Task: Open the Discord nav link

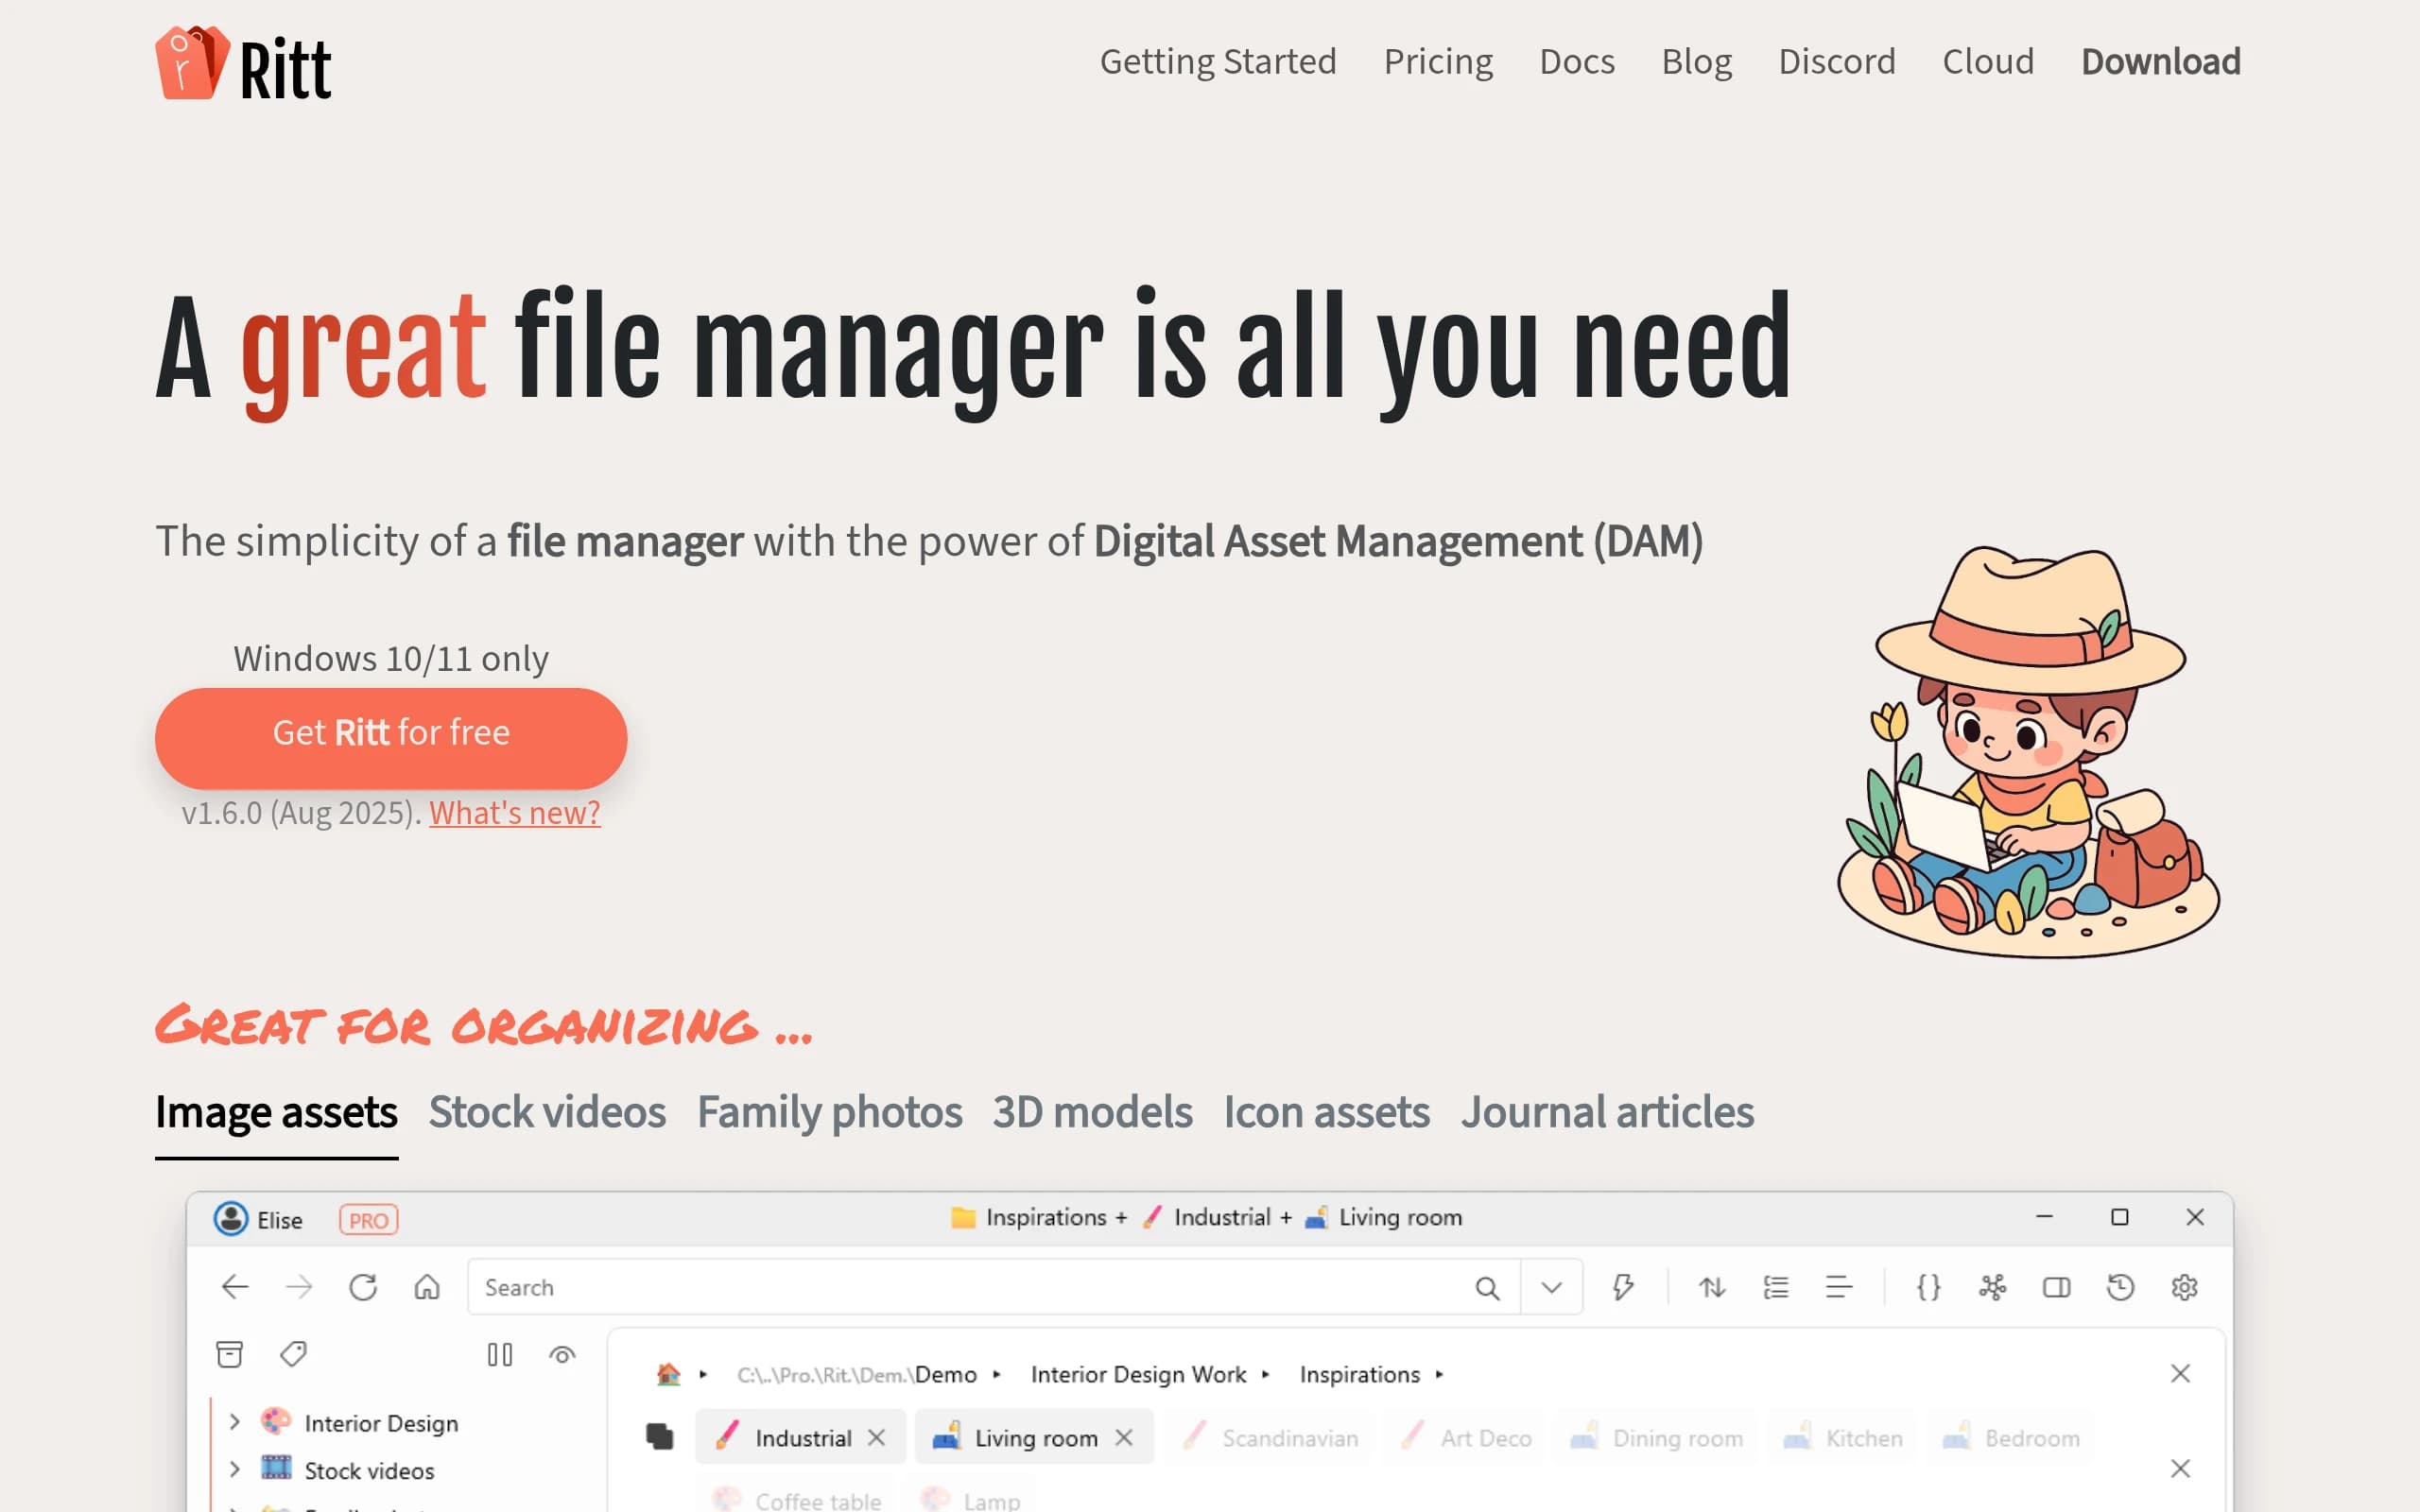Action: pos(1837,62)
